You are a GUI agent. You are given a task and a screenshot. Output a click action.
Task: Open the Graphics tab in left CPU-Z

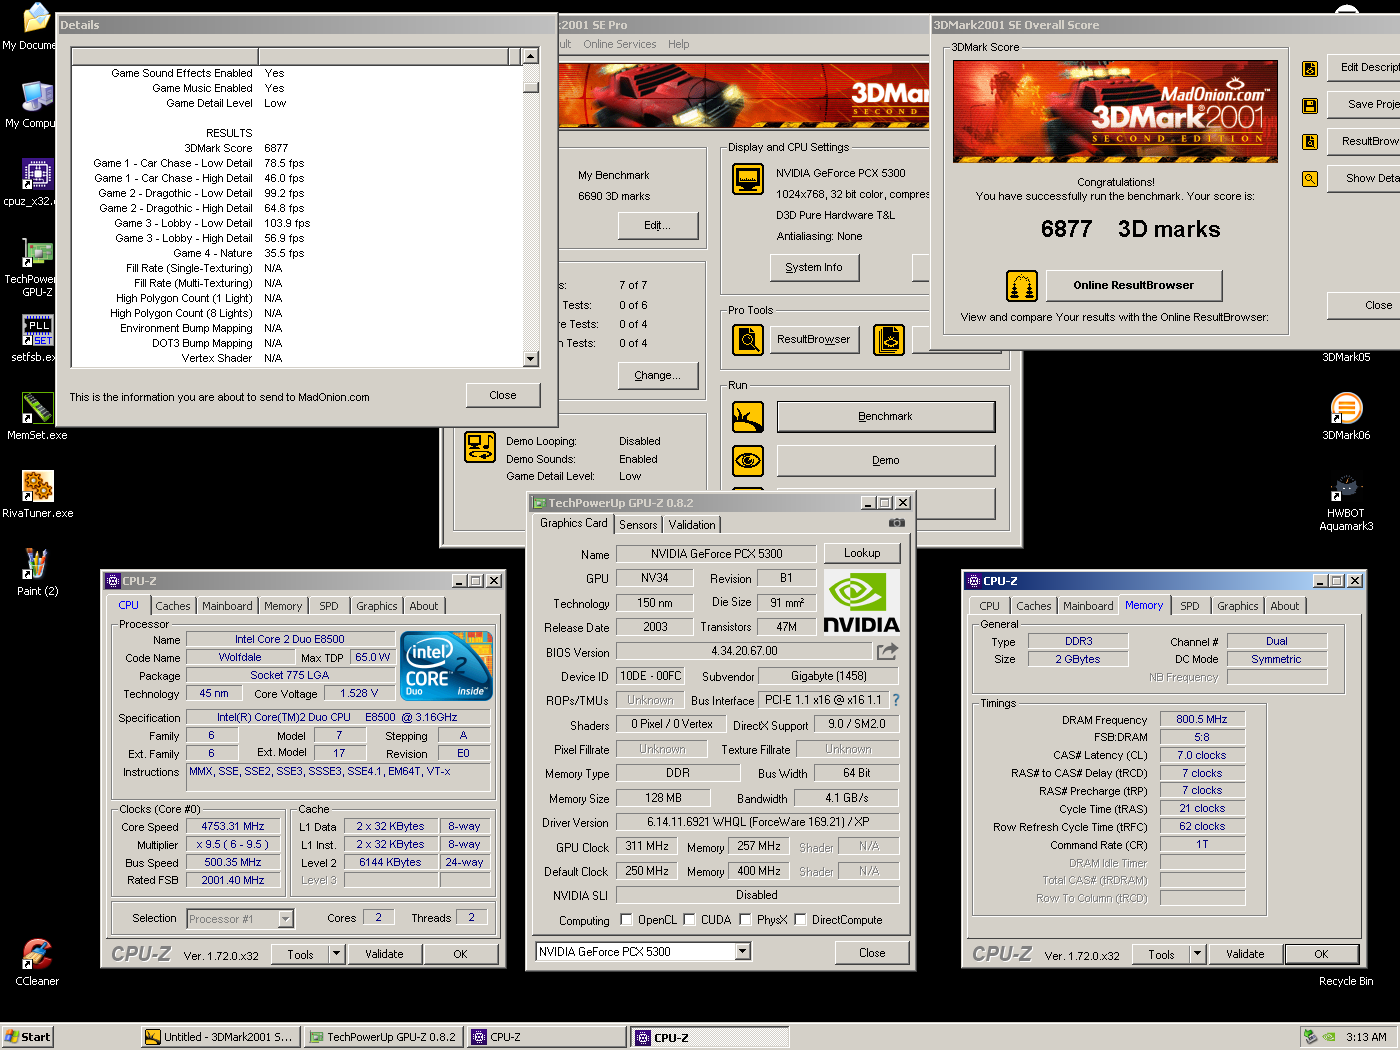click(x=377, y=606)
